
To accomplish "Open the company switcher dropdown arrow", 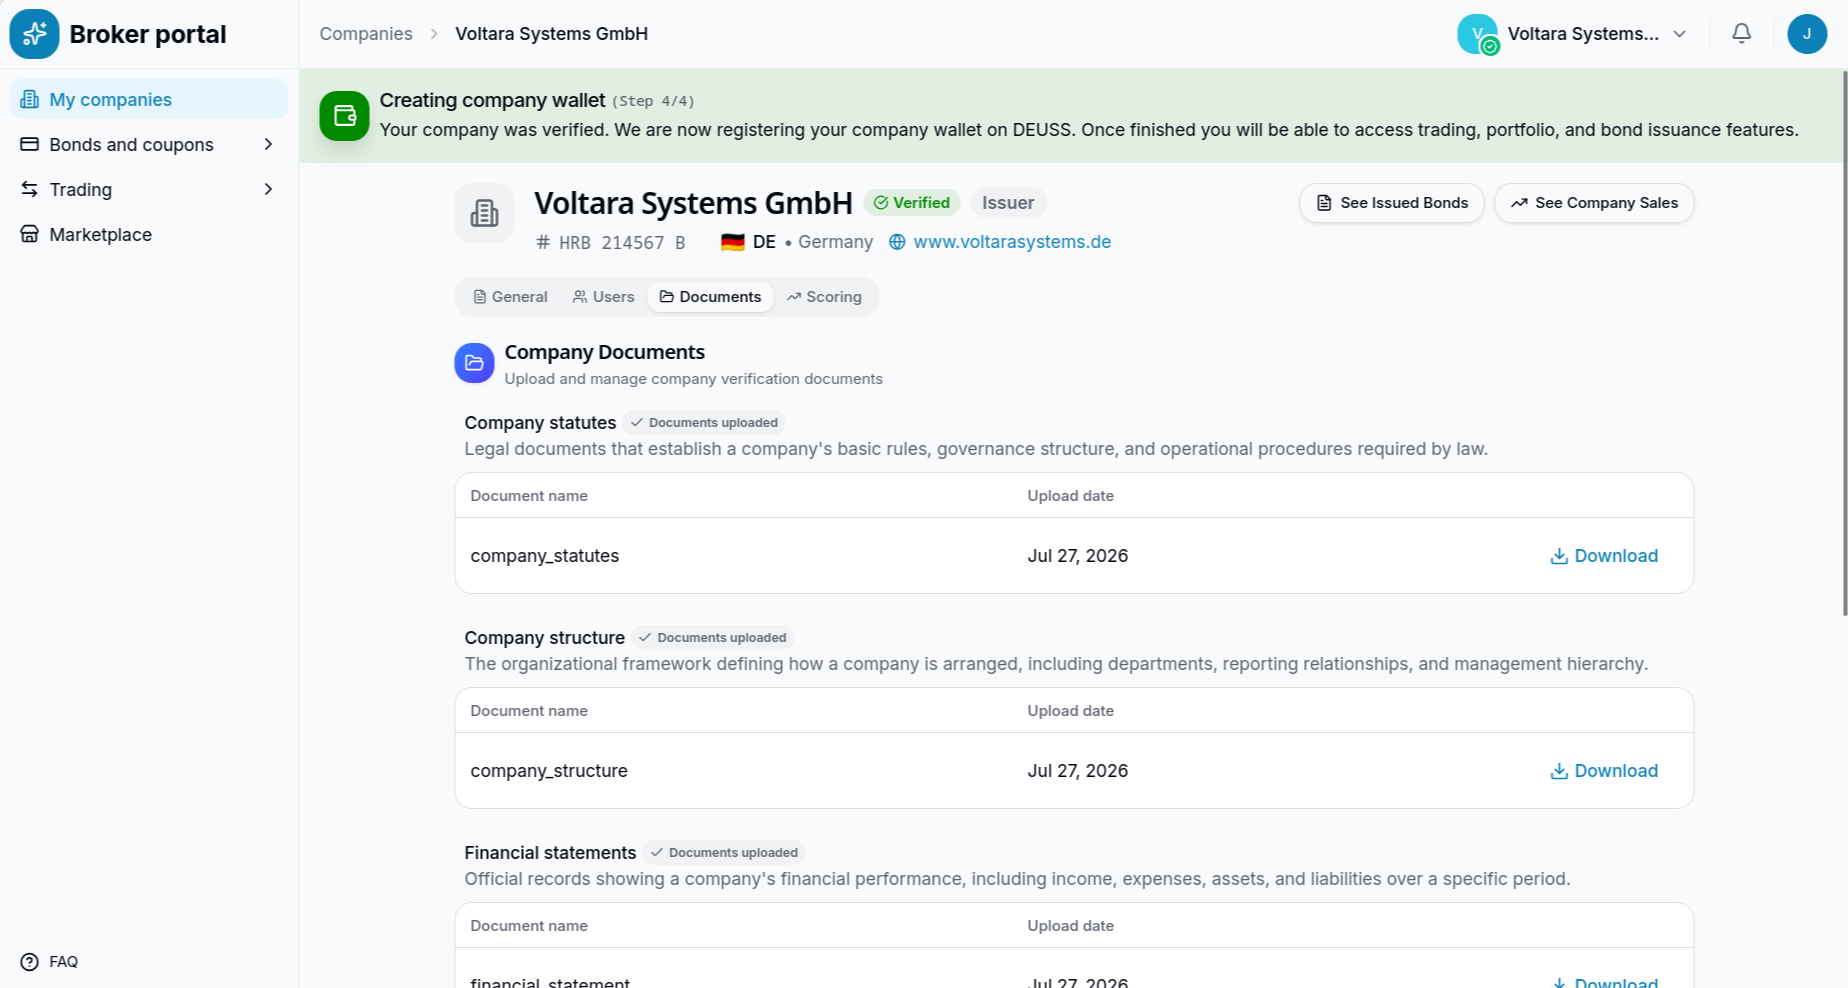I will point(1680,34).
